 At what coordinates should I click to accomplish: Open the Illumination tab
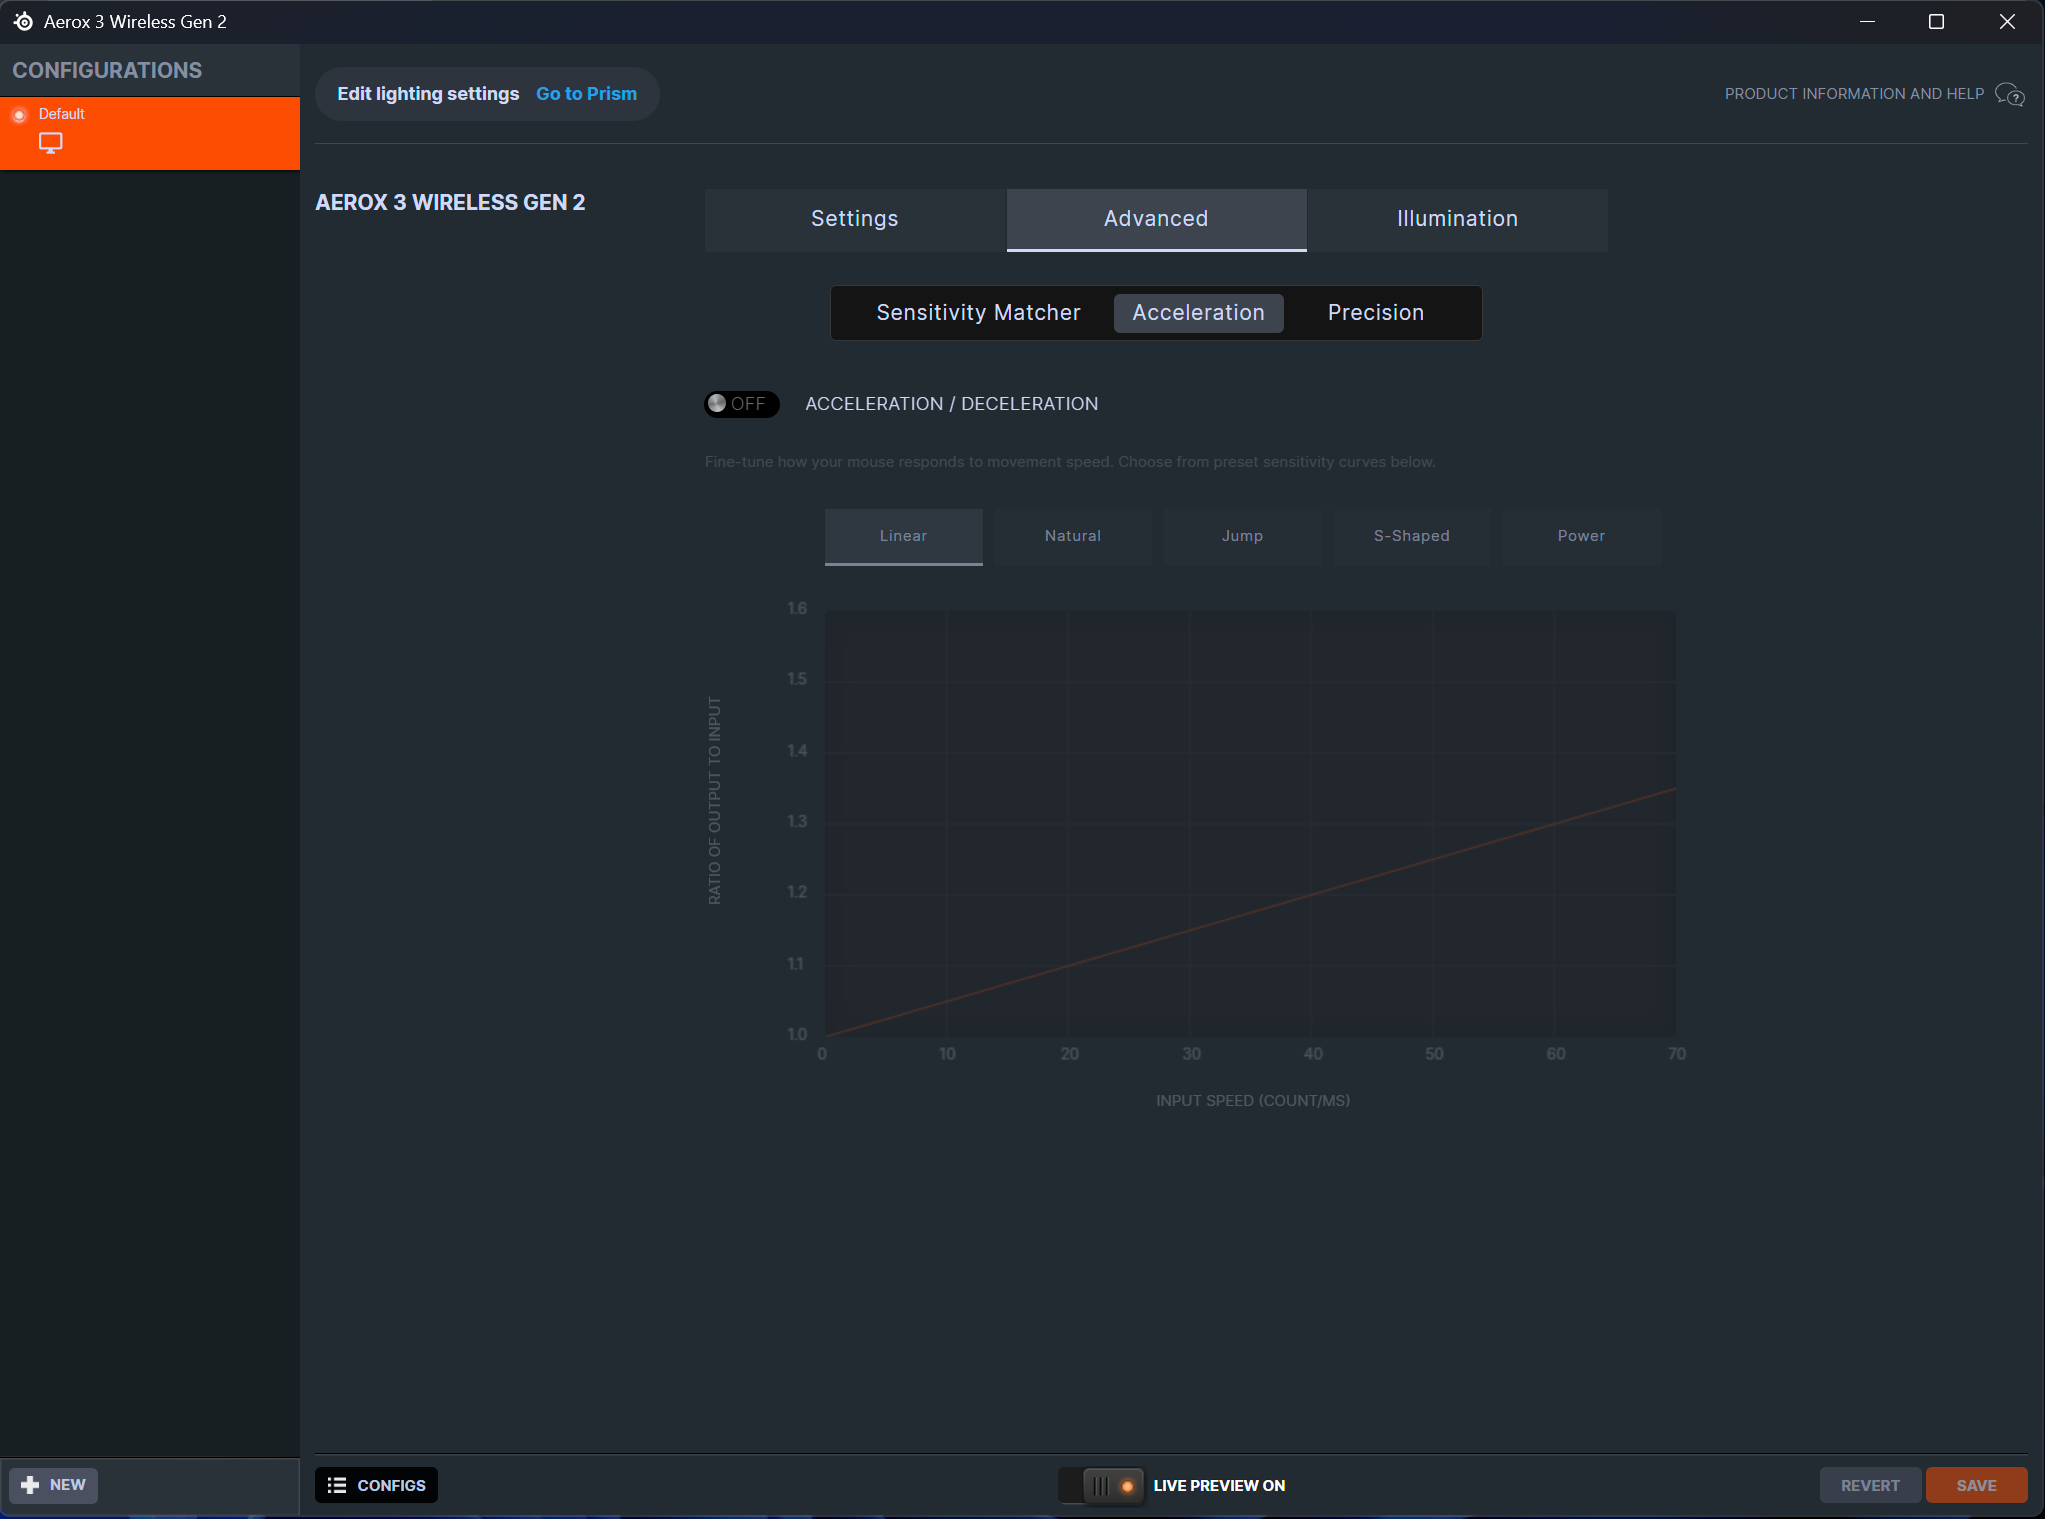(x=1456, y=219)
